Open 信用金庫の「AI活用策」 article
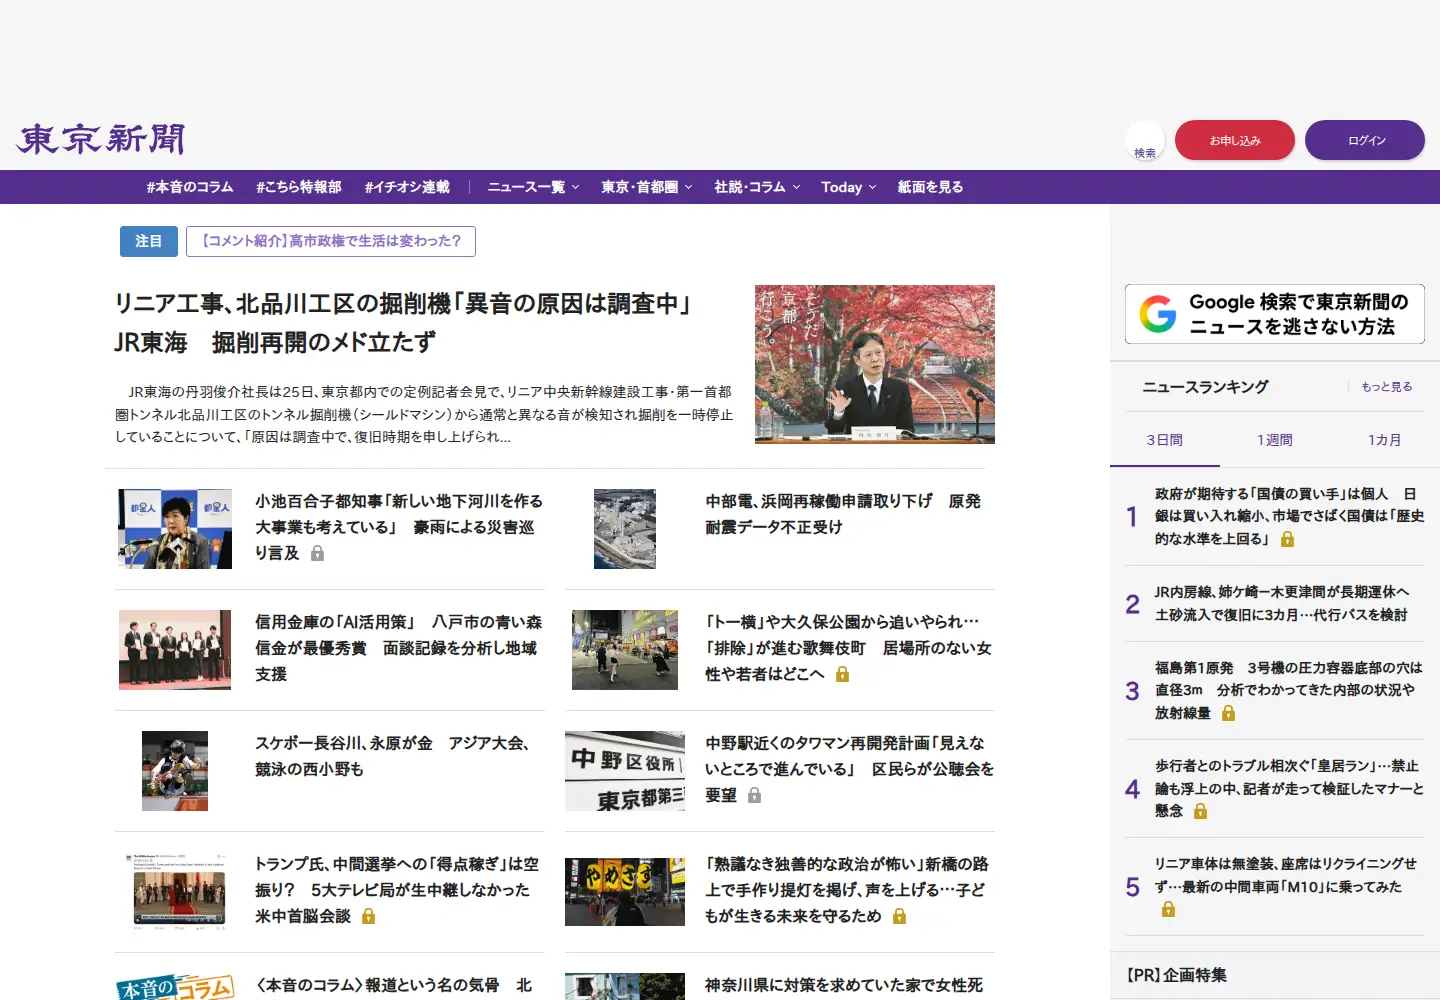The height and width of the screenshot is (1000, 1440). click(398, 648)
